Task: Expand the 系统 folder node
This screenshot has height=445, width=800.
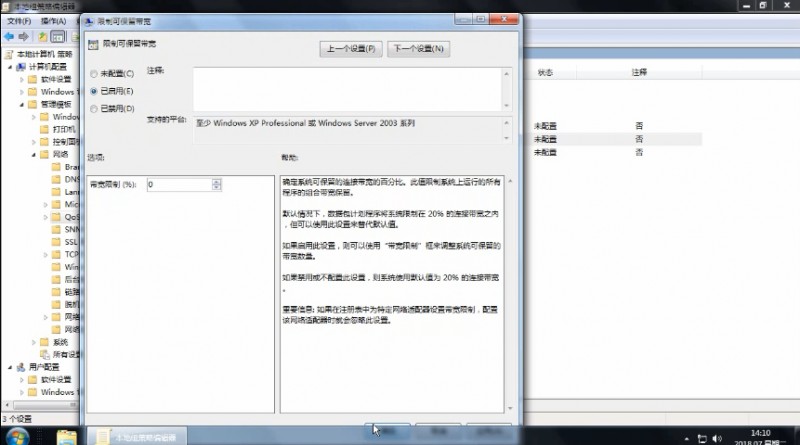Action: click(34, 342)
